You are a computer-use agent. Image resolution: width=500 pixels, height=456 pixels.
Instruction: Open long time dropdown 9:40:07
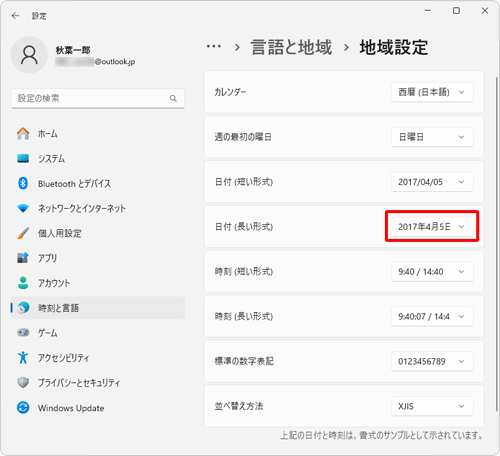click(432, 316)
